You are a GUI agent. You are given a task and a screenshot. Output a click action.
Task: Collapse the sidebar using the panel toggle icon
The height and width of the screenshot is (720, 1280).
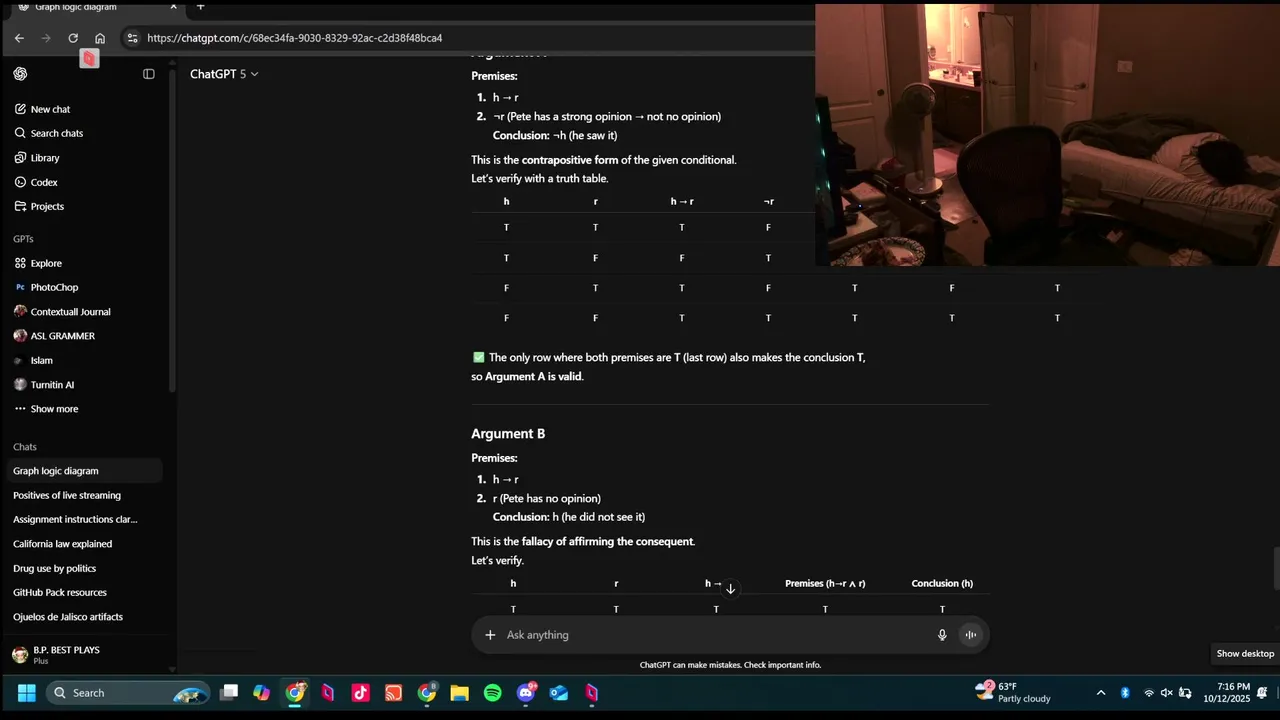coord(149,74)
